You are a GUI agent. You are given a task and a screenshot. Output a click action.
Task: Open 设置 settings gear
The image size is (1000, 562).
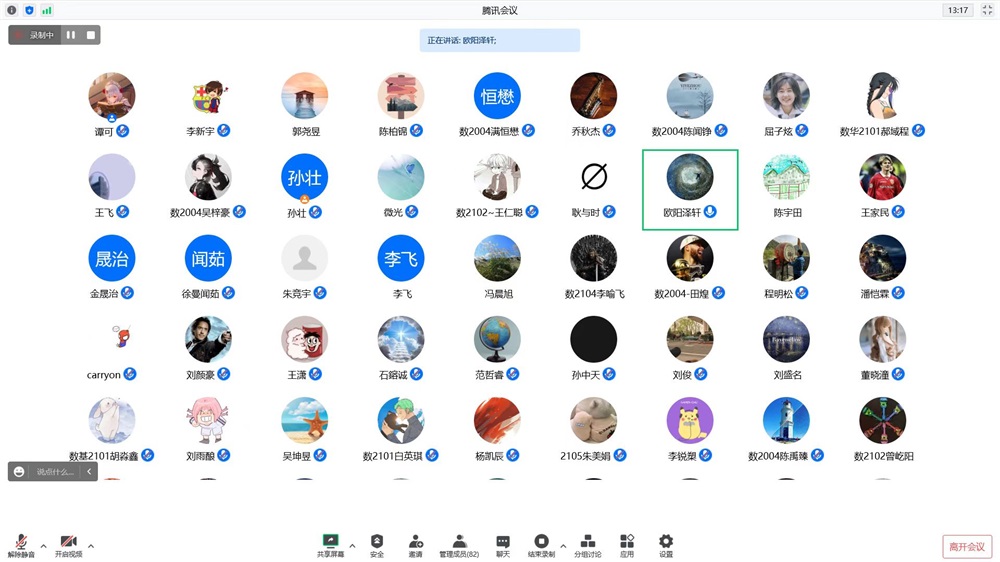(x=666, y=543)
